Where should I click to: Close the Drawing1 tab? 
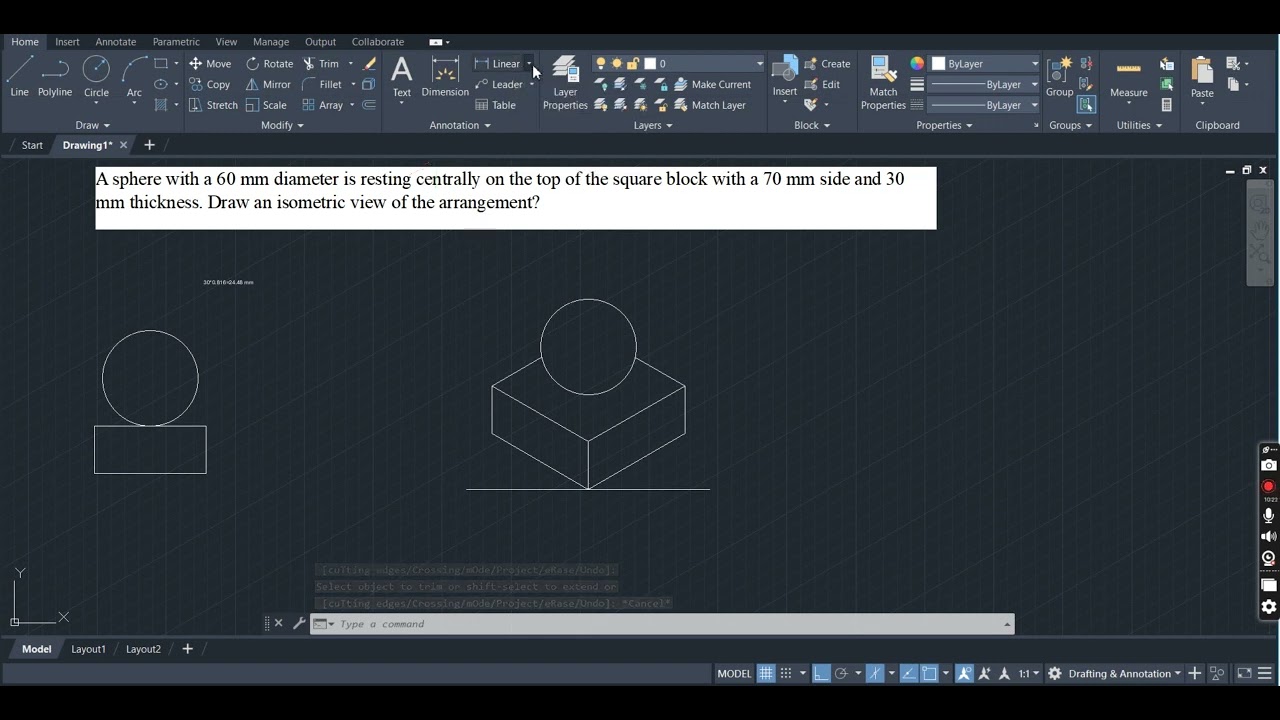(x=123, y=145)
